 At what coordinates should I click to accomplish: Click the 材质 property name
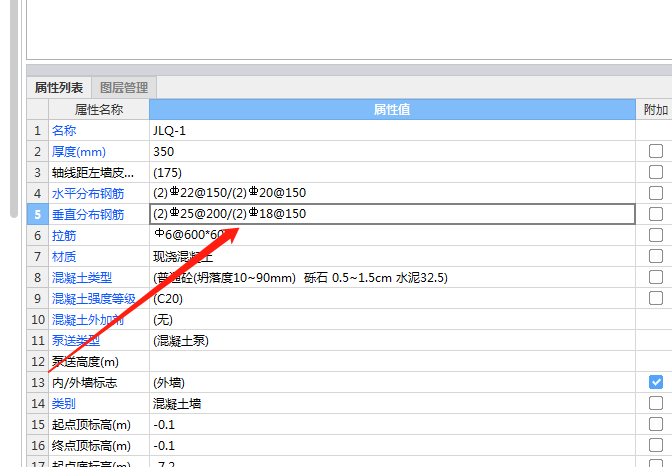click(x=64, y=256)
